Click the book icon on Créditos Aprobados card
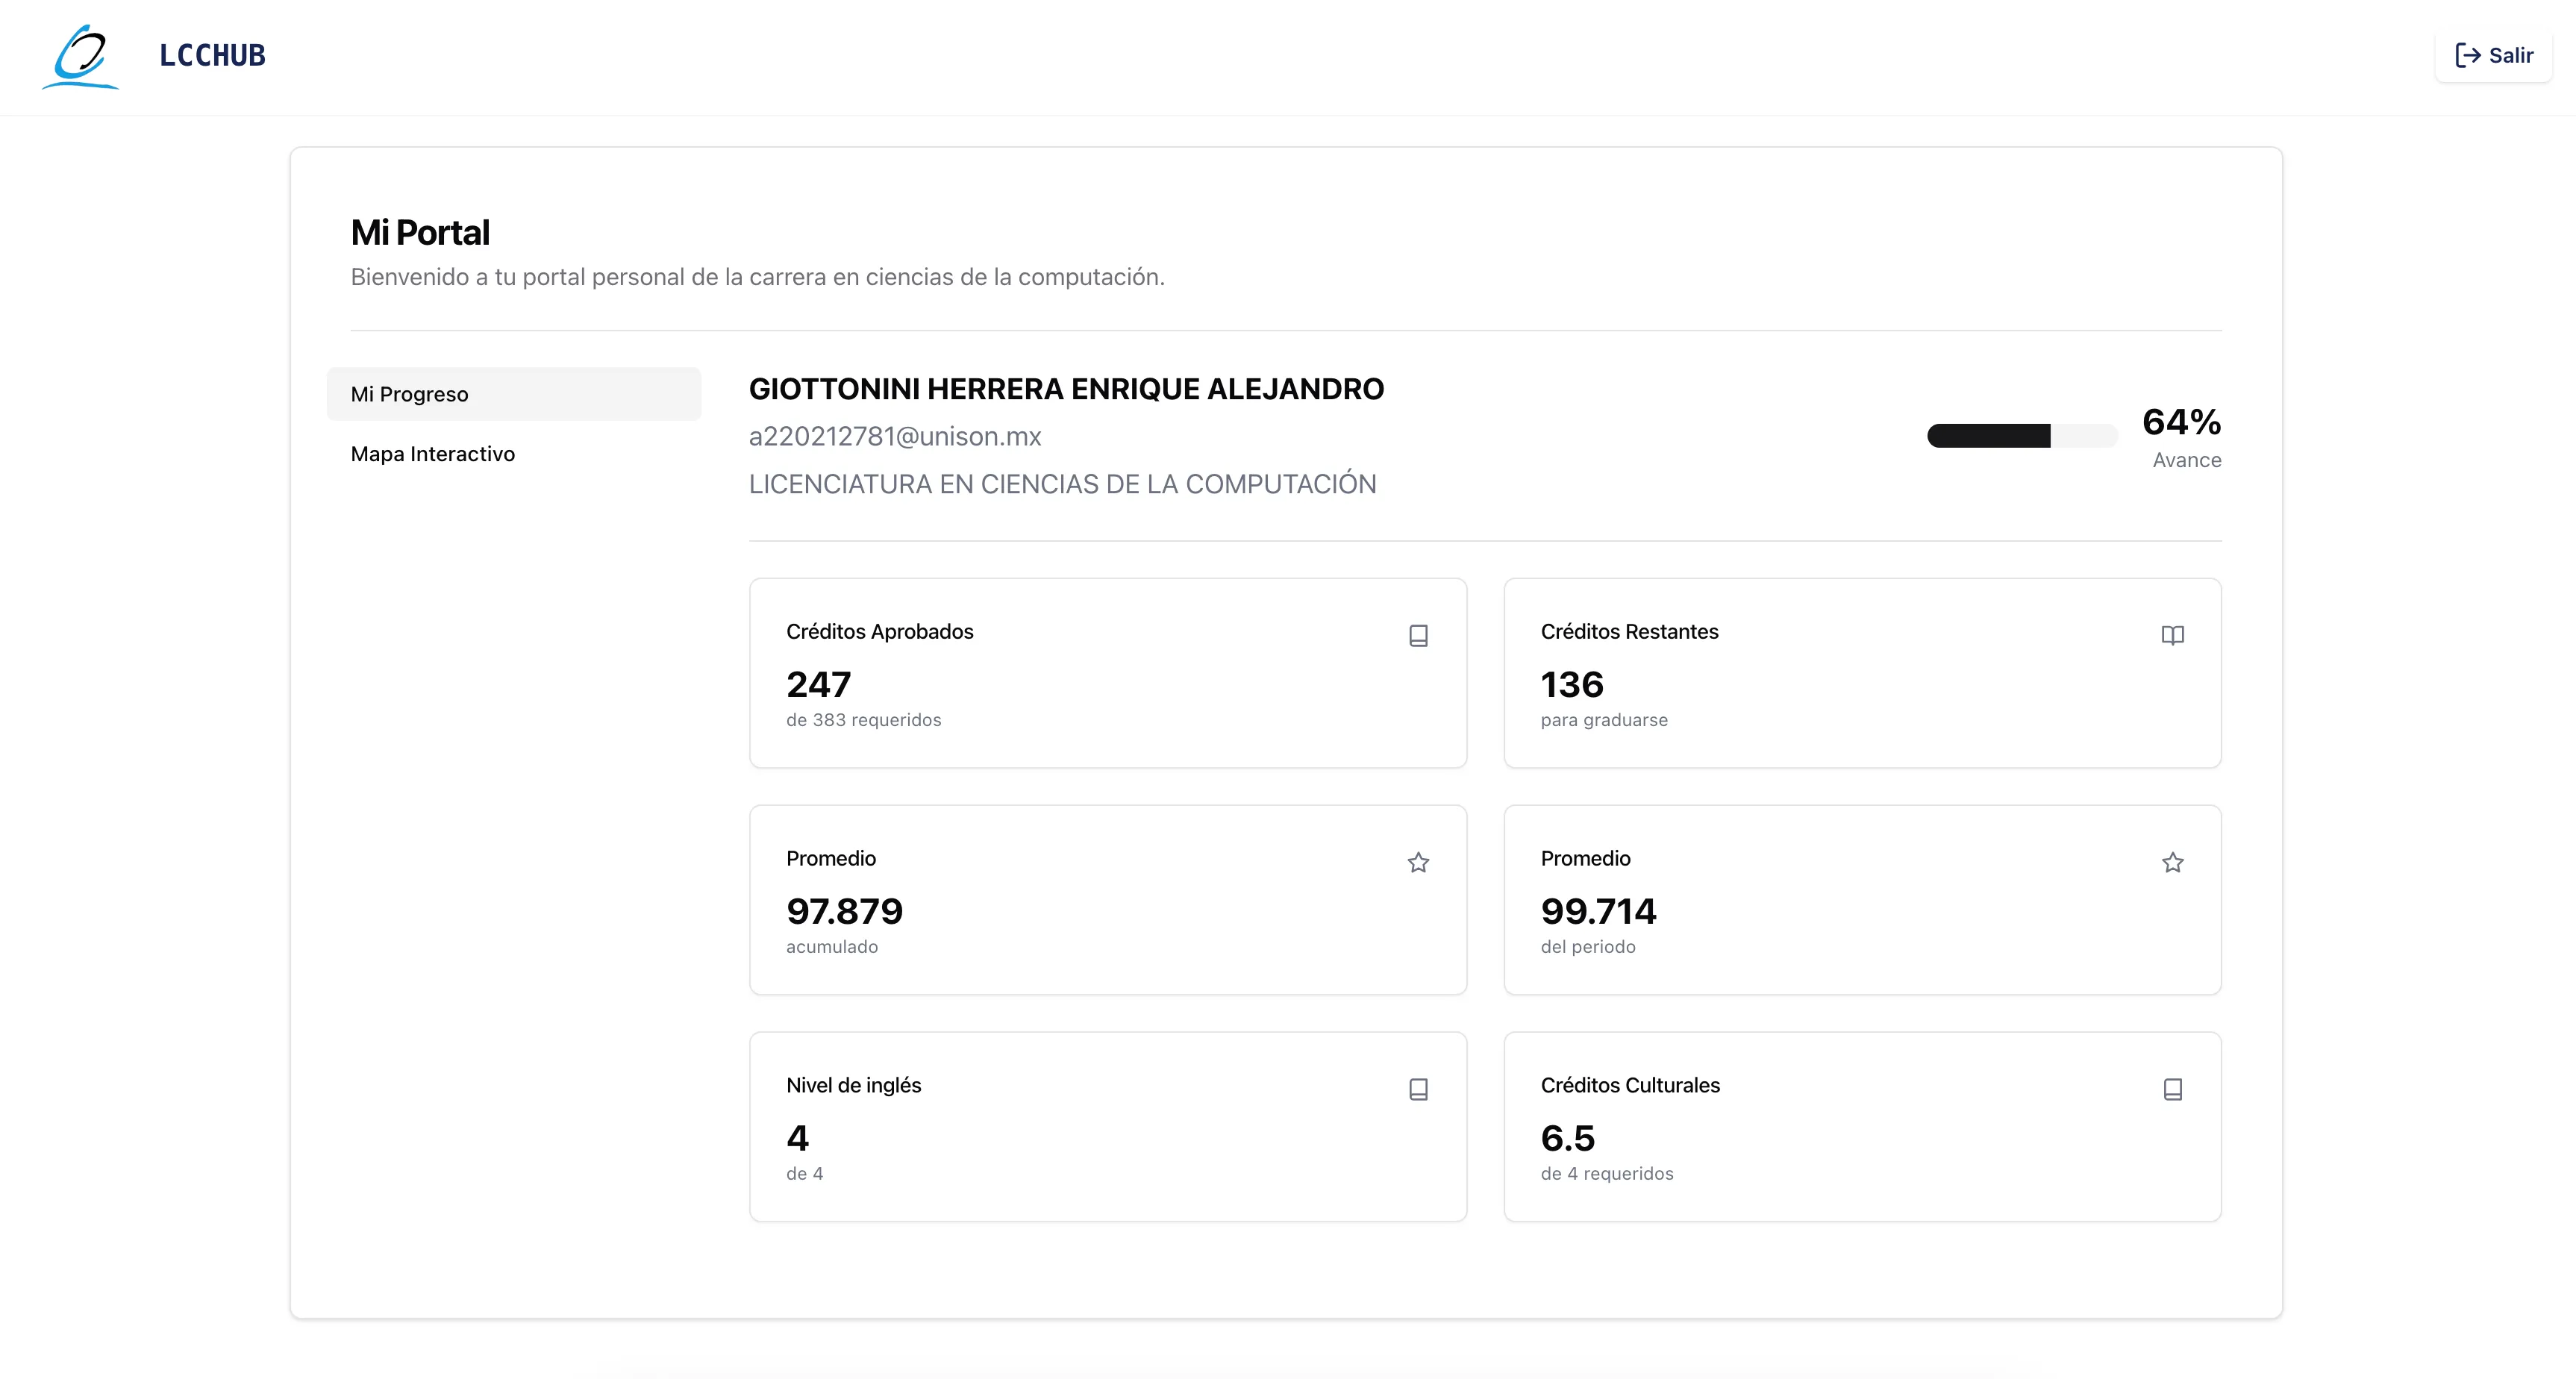This screenshot has height=1379, width=2576. pyautogui.click(x=1418, y=635)
